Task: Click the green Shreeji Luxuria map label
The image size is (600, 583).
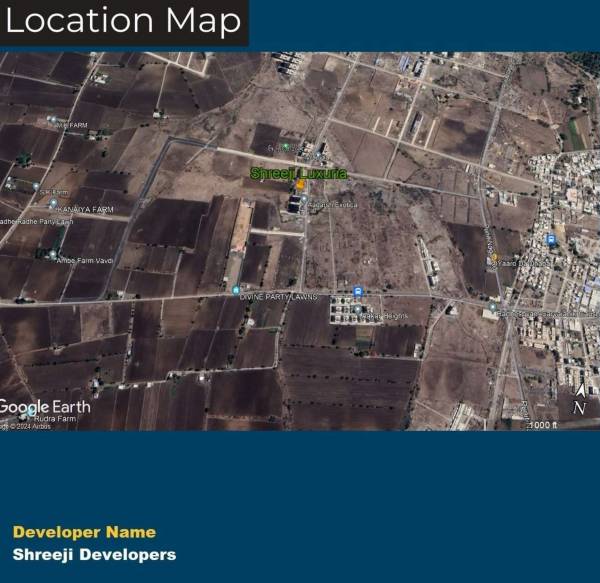Action: pyautogui.click(x=298, y=173)
